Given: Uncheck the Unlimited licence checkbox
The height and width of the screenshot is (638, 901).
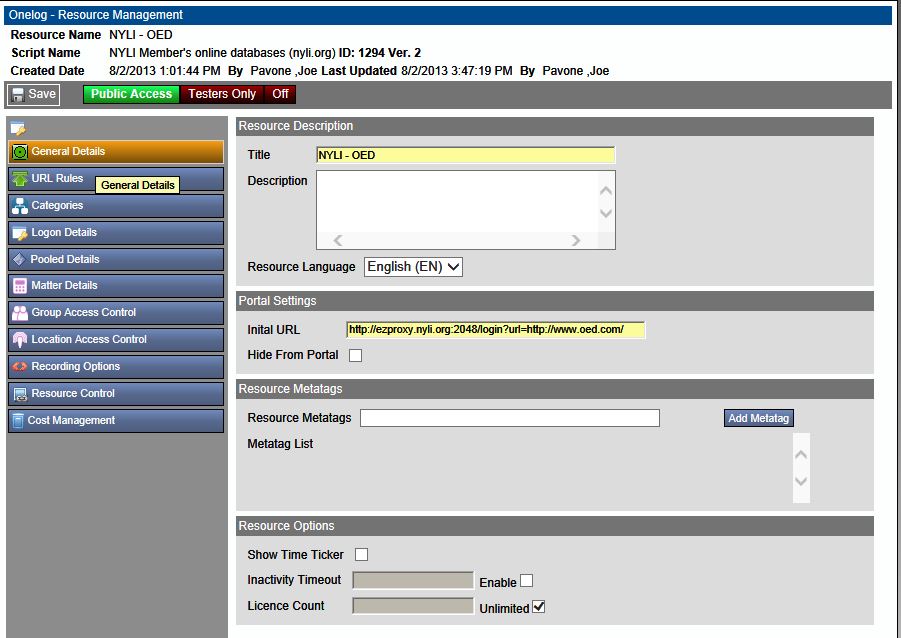Looking at the screenshot, I should tap(538, 607).
